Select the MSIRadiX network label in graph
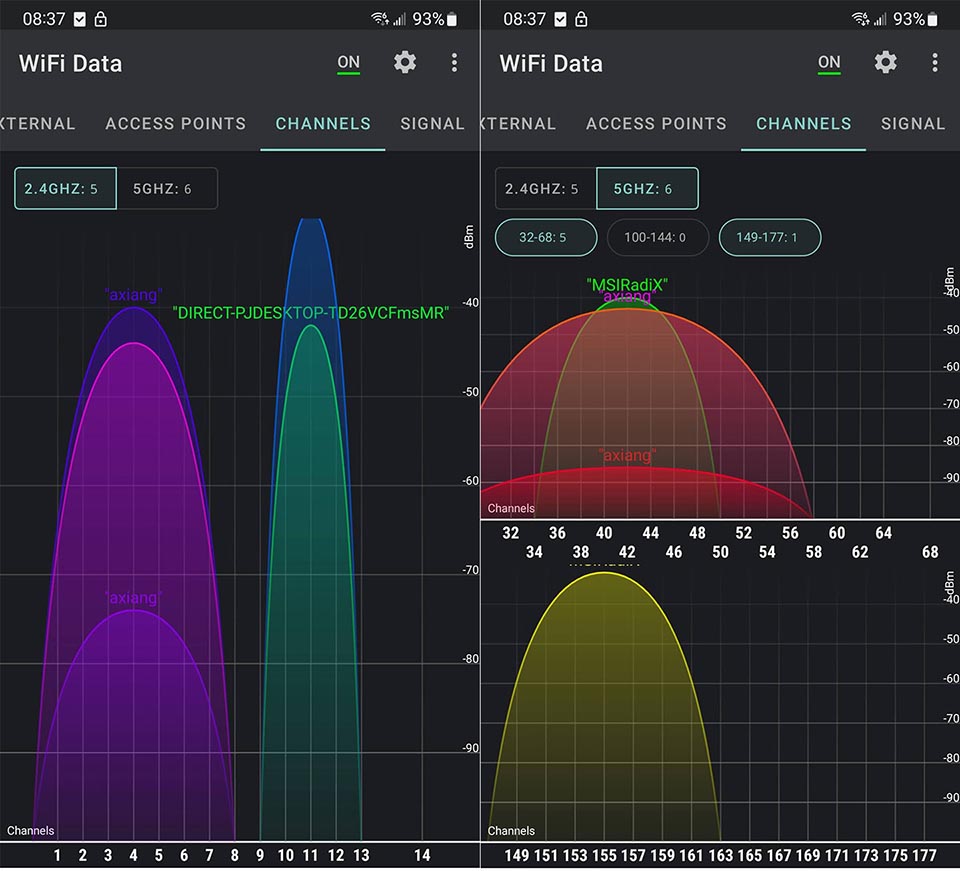The height and width of the screenshot is (871, 960). (x=627, y=285)
